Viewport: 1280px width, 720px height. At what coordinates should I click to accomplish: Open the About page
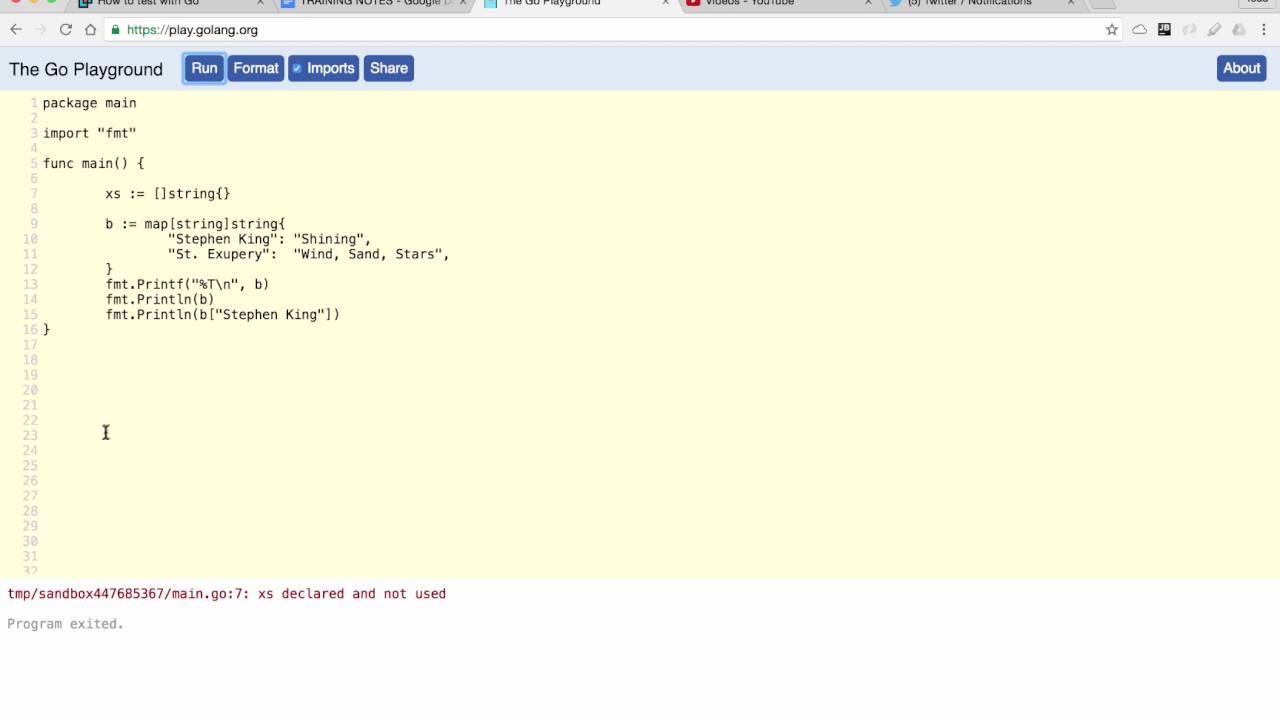click(x=1241, y=68)
